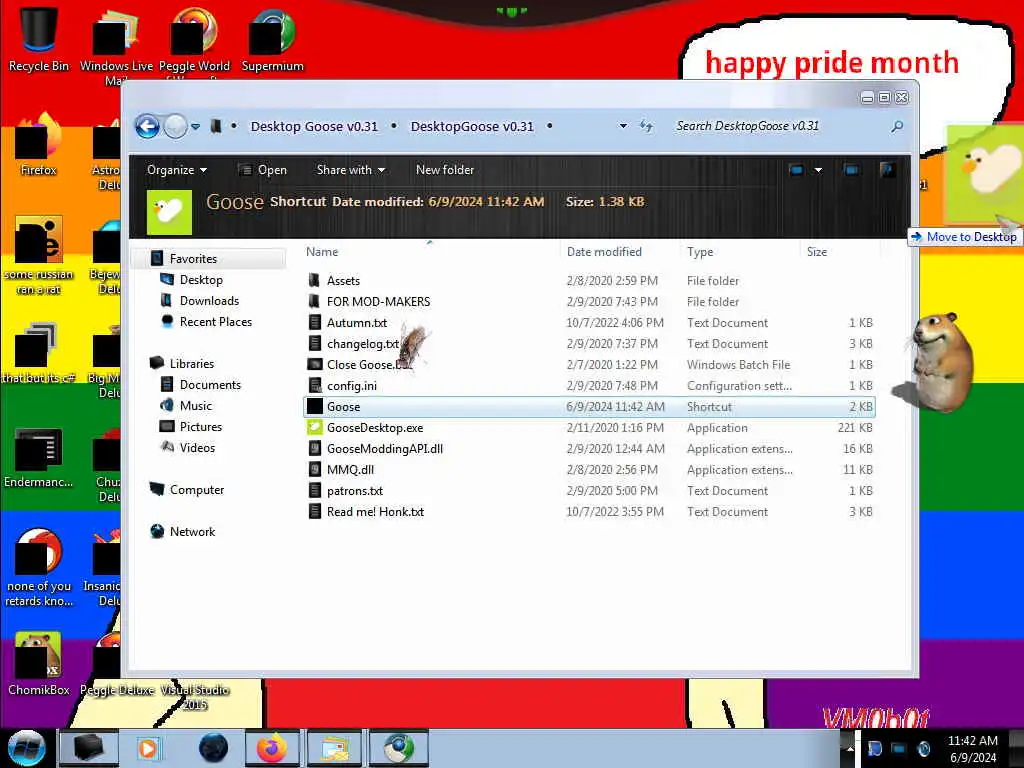Select the Goose shortcut row
1024x768 pixels.
point(589,406)
